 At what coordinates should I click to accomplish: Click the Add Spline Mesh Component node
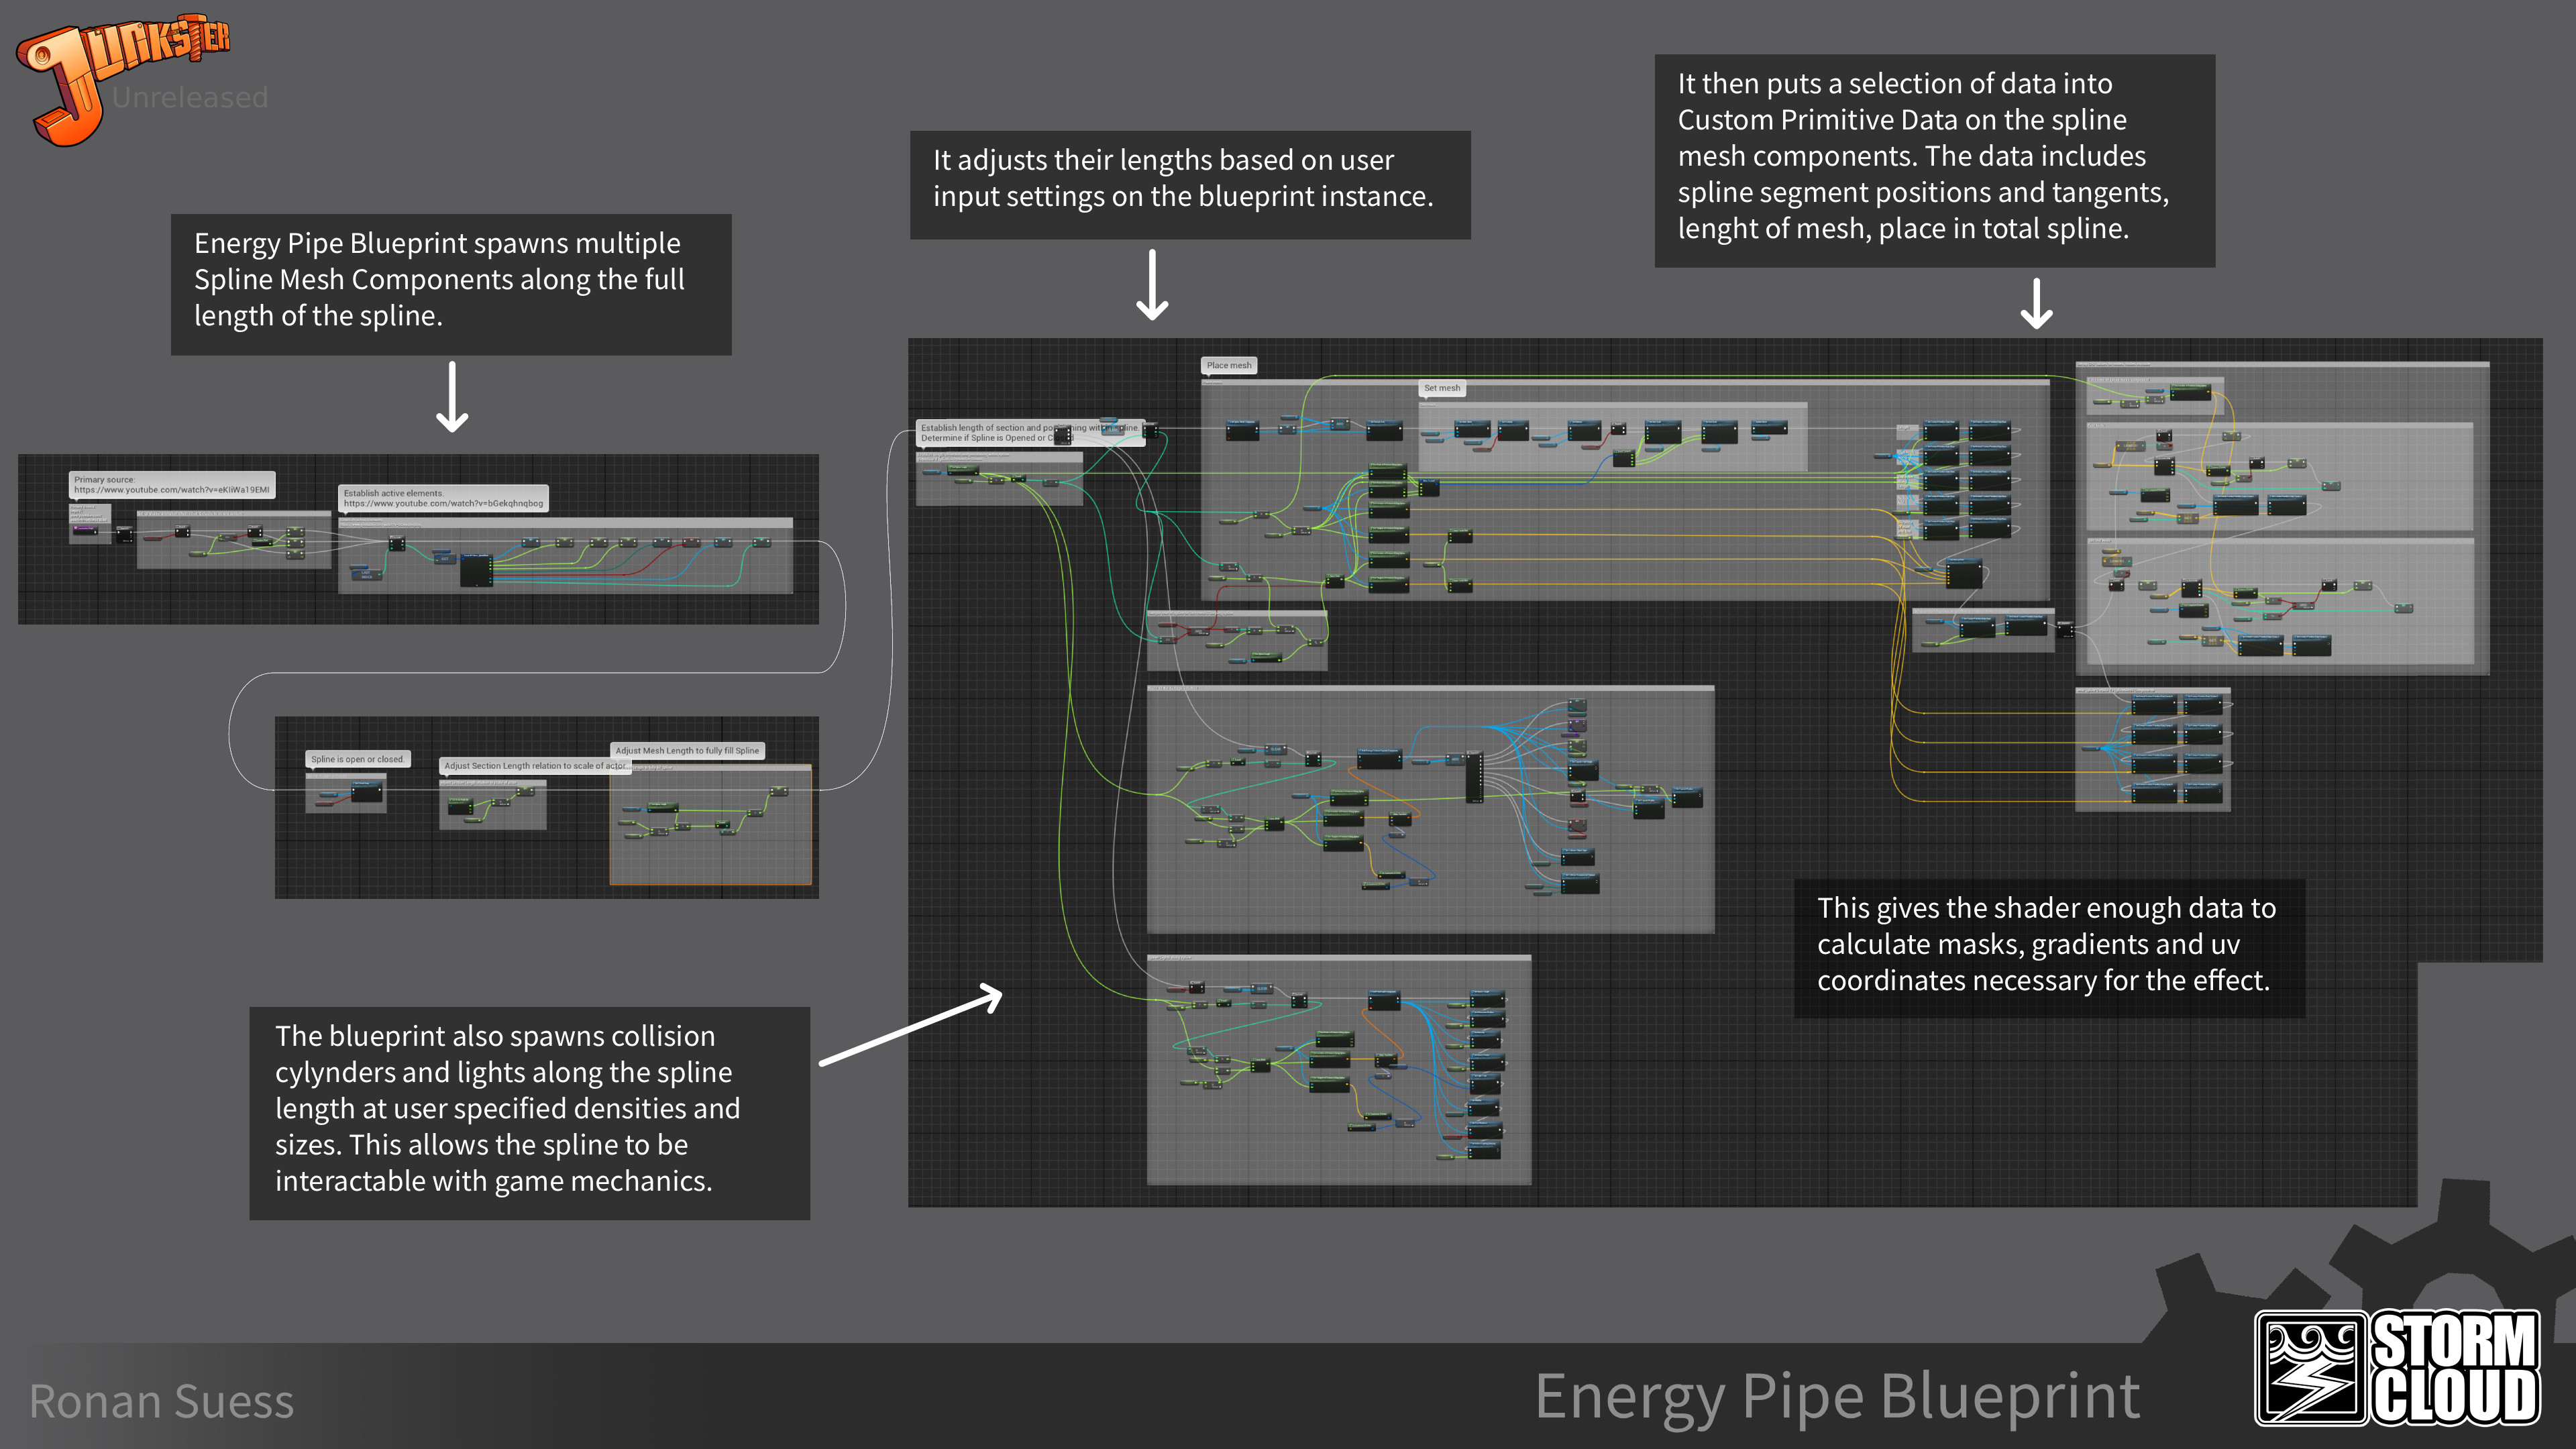tap(1244, 430)
